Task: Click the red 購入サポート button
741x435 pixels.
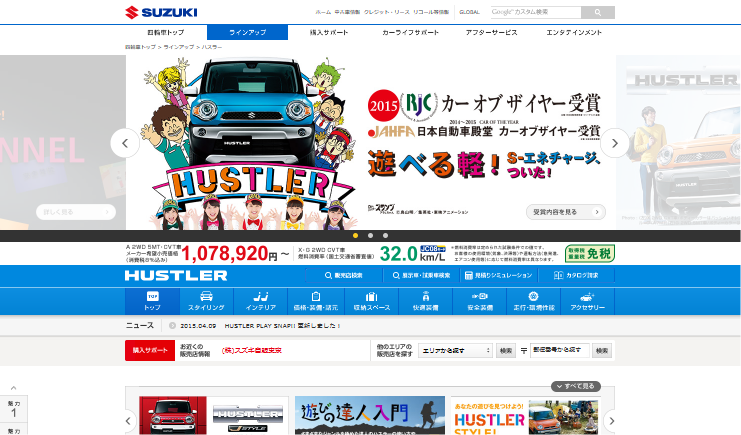Action: pos(150,350)
